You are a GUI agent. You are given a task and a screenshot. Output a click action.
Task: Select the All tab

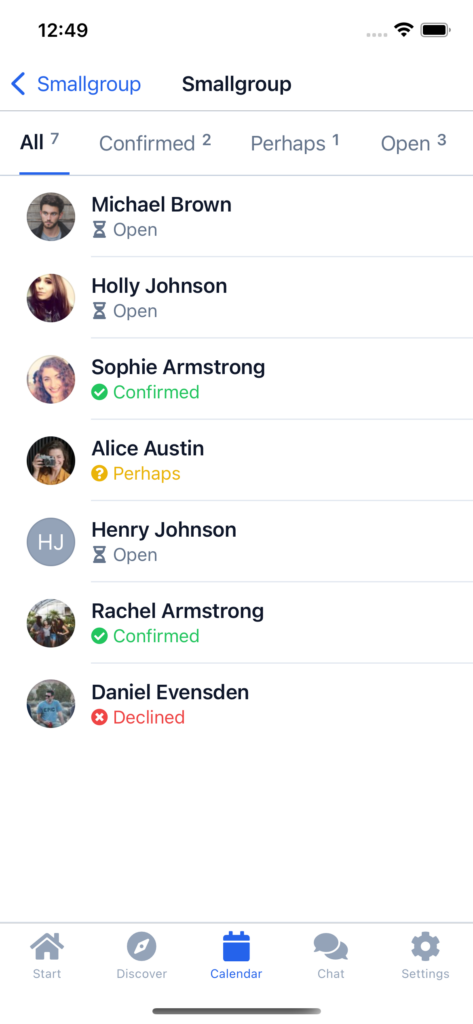point(40,142)
